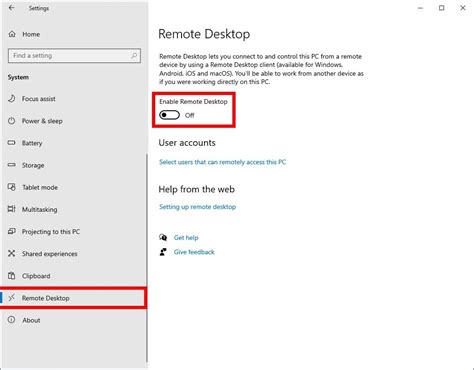This screenshot has width=474, height=370.
Task: Click the Remote Desktop page title
Action: click(204, 34)
